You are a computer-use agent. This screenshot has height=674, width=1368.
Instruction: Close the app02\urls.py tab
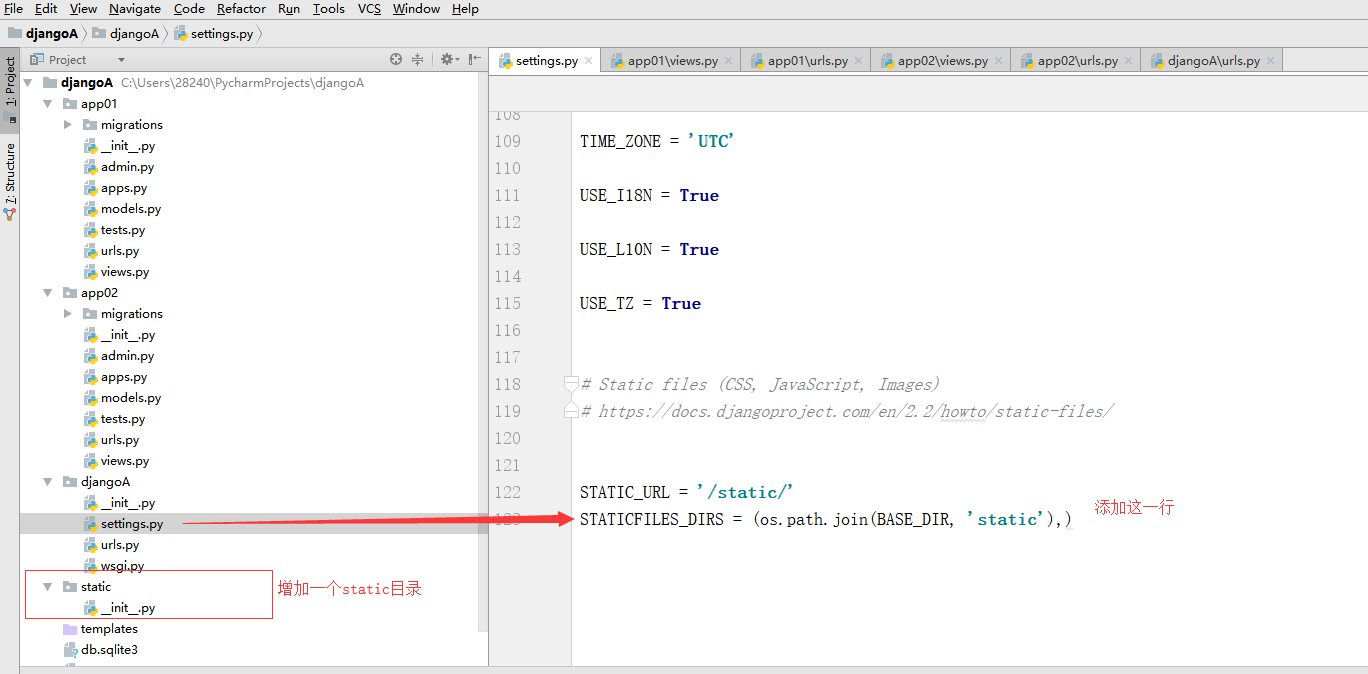click(1128, 61)
